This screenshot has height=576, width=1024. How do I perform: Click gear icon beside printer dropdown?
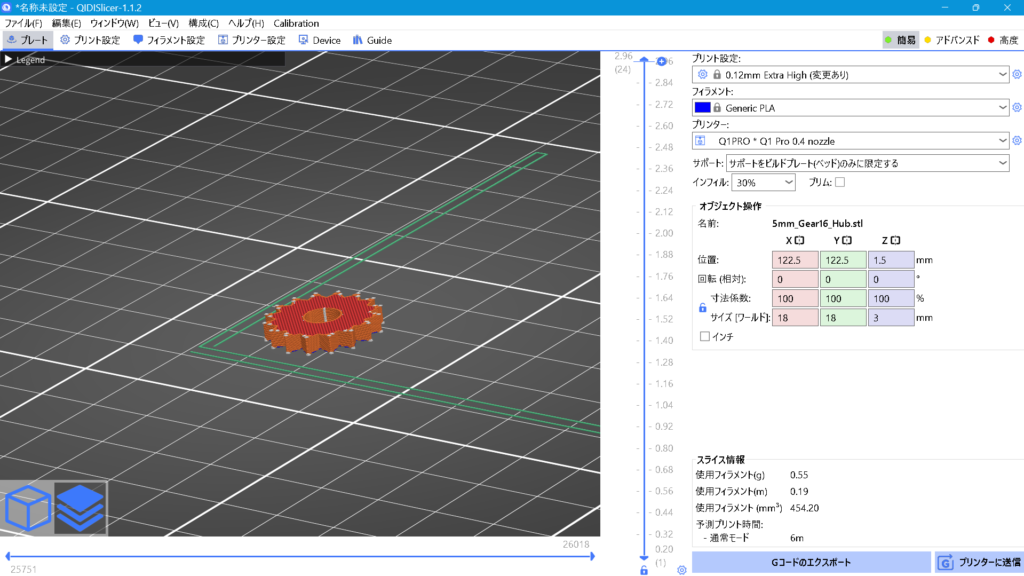click(x=1017, y=141)
